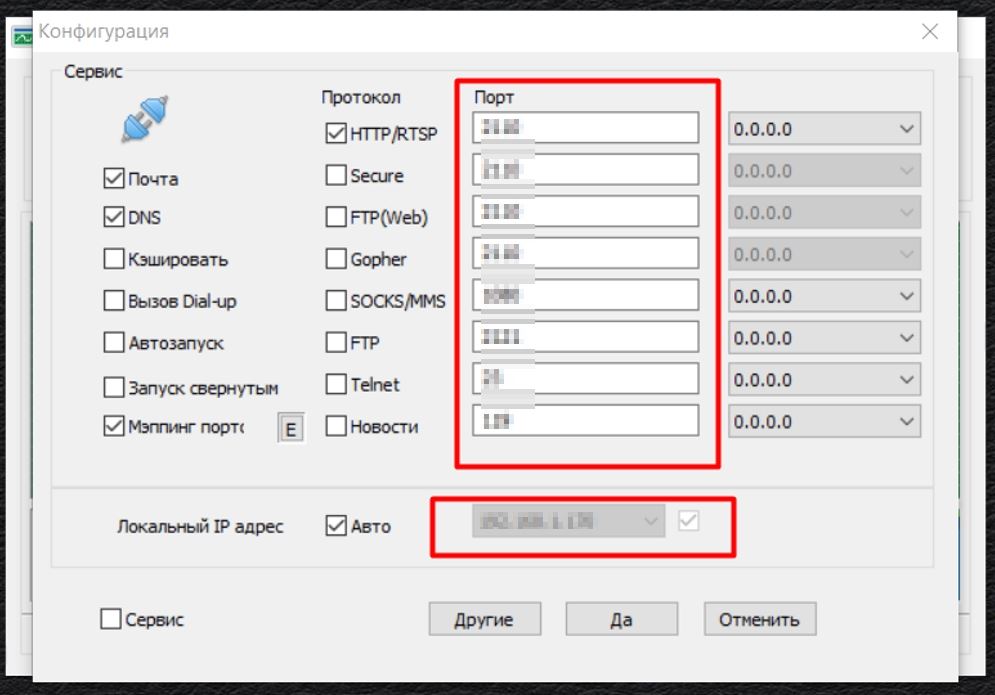995x695 pixels.
Task: Enable the Кэшировать checkbox
Action: click(114, 259)
